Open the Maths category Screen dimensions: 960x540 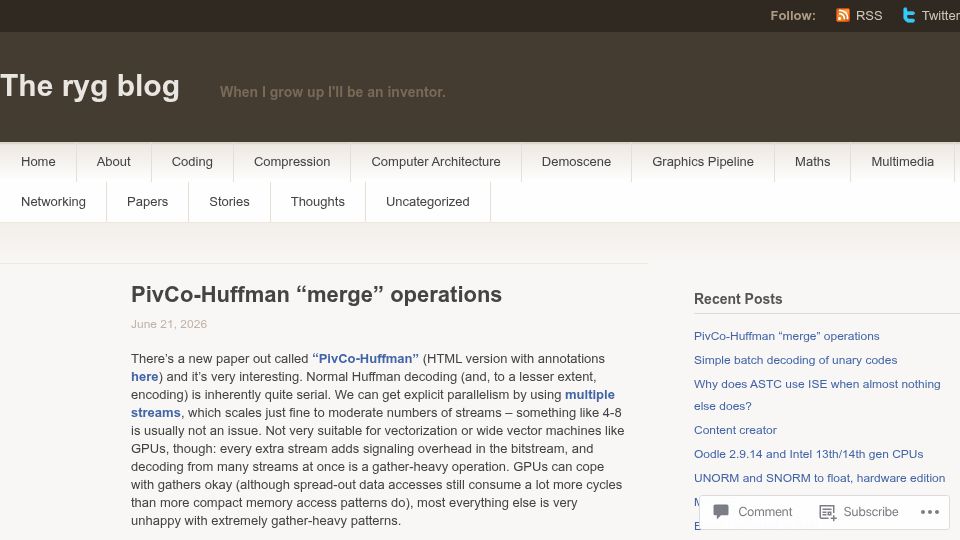point(812,162)
